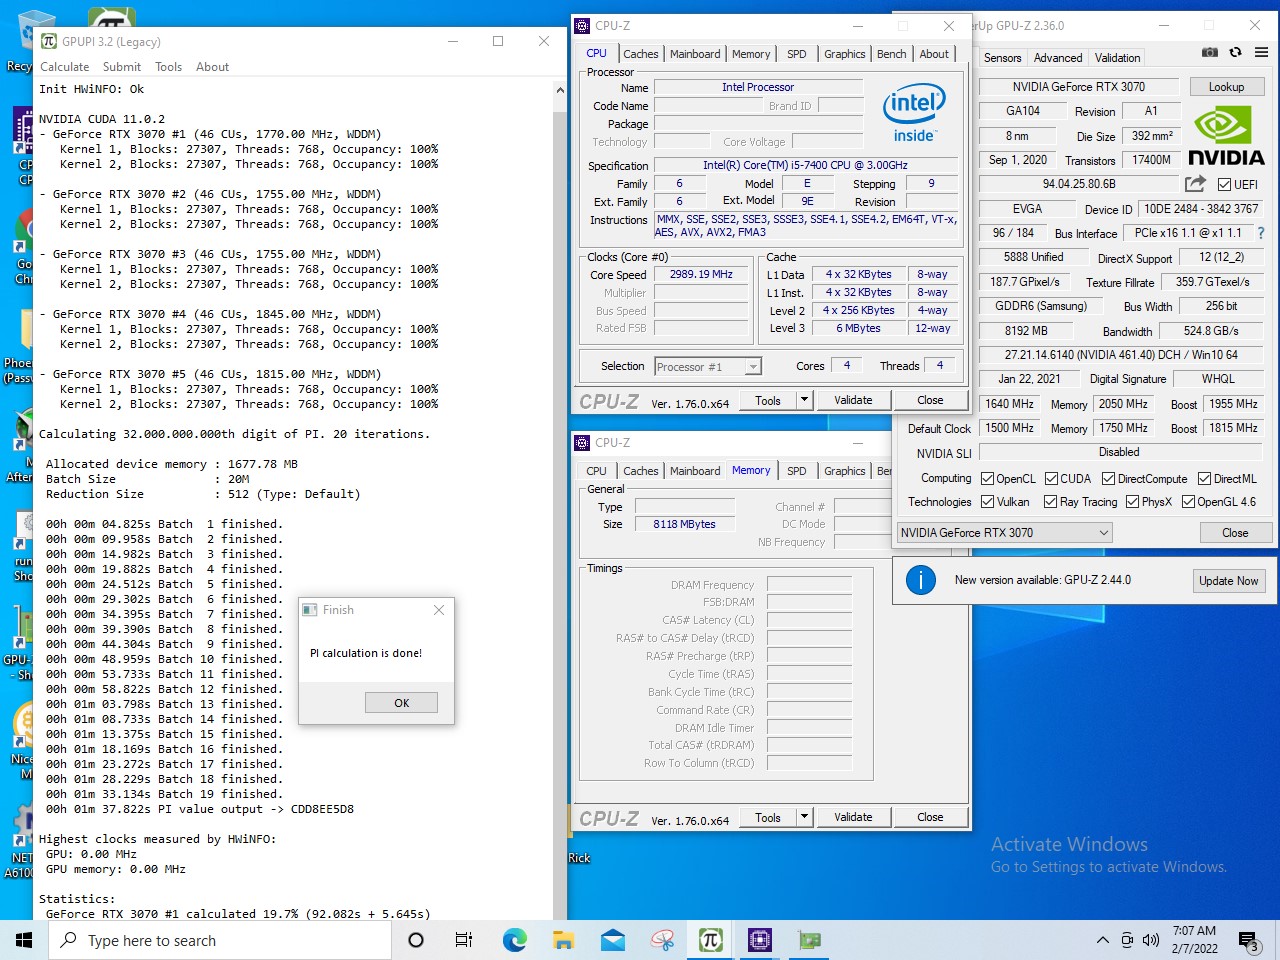This screenshot has height=960, width=1280.
Task: Click the CPU-Z taskbar icon
Action: pyautogui.click(x=759, y=940)
